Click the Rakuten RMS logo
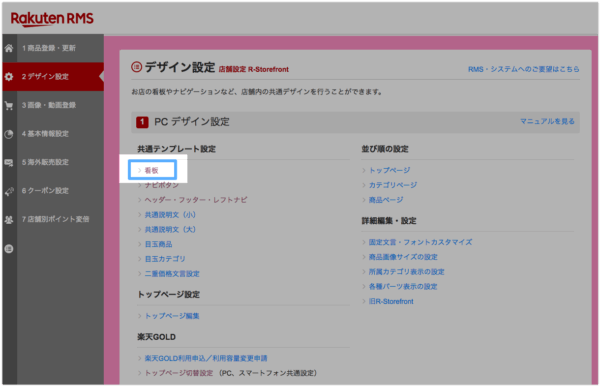This screenshot has height=387, width=600. [x=52, y=19]
